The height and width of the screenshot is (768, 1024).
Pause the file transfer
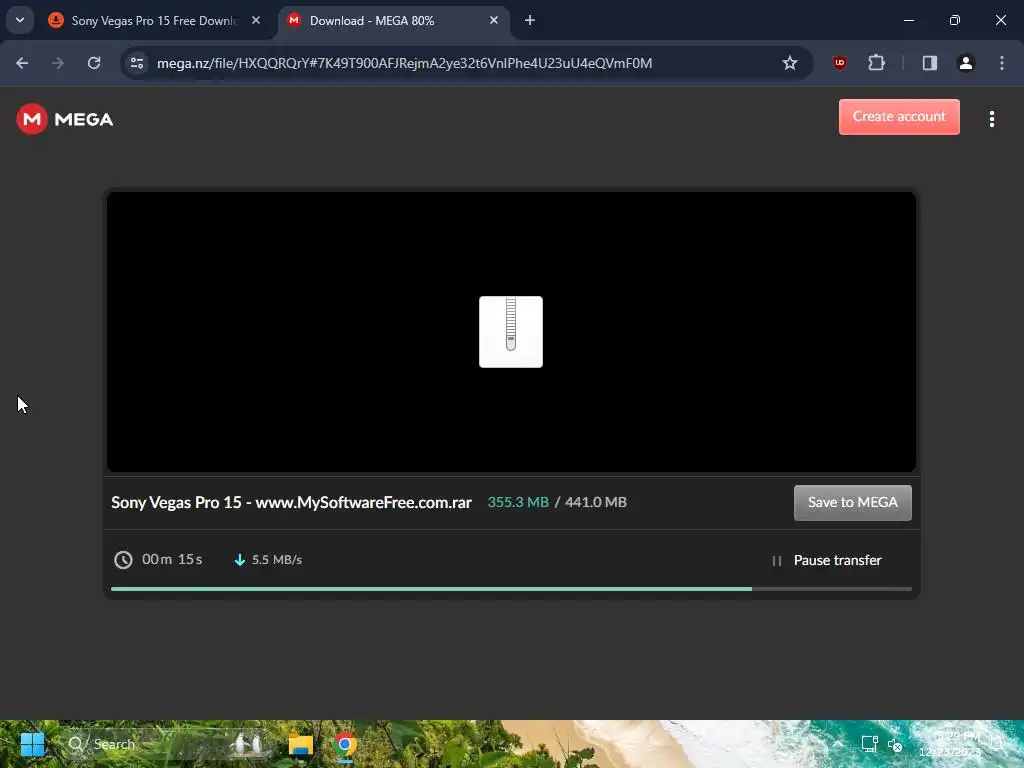826,560
